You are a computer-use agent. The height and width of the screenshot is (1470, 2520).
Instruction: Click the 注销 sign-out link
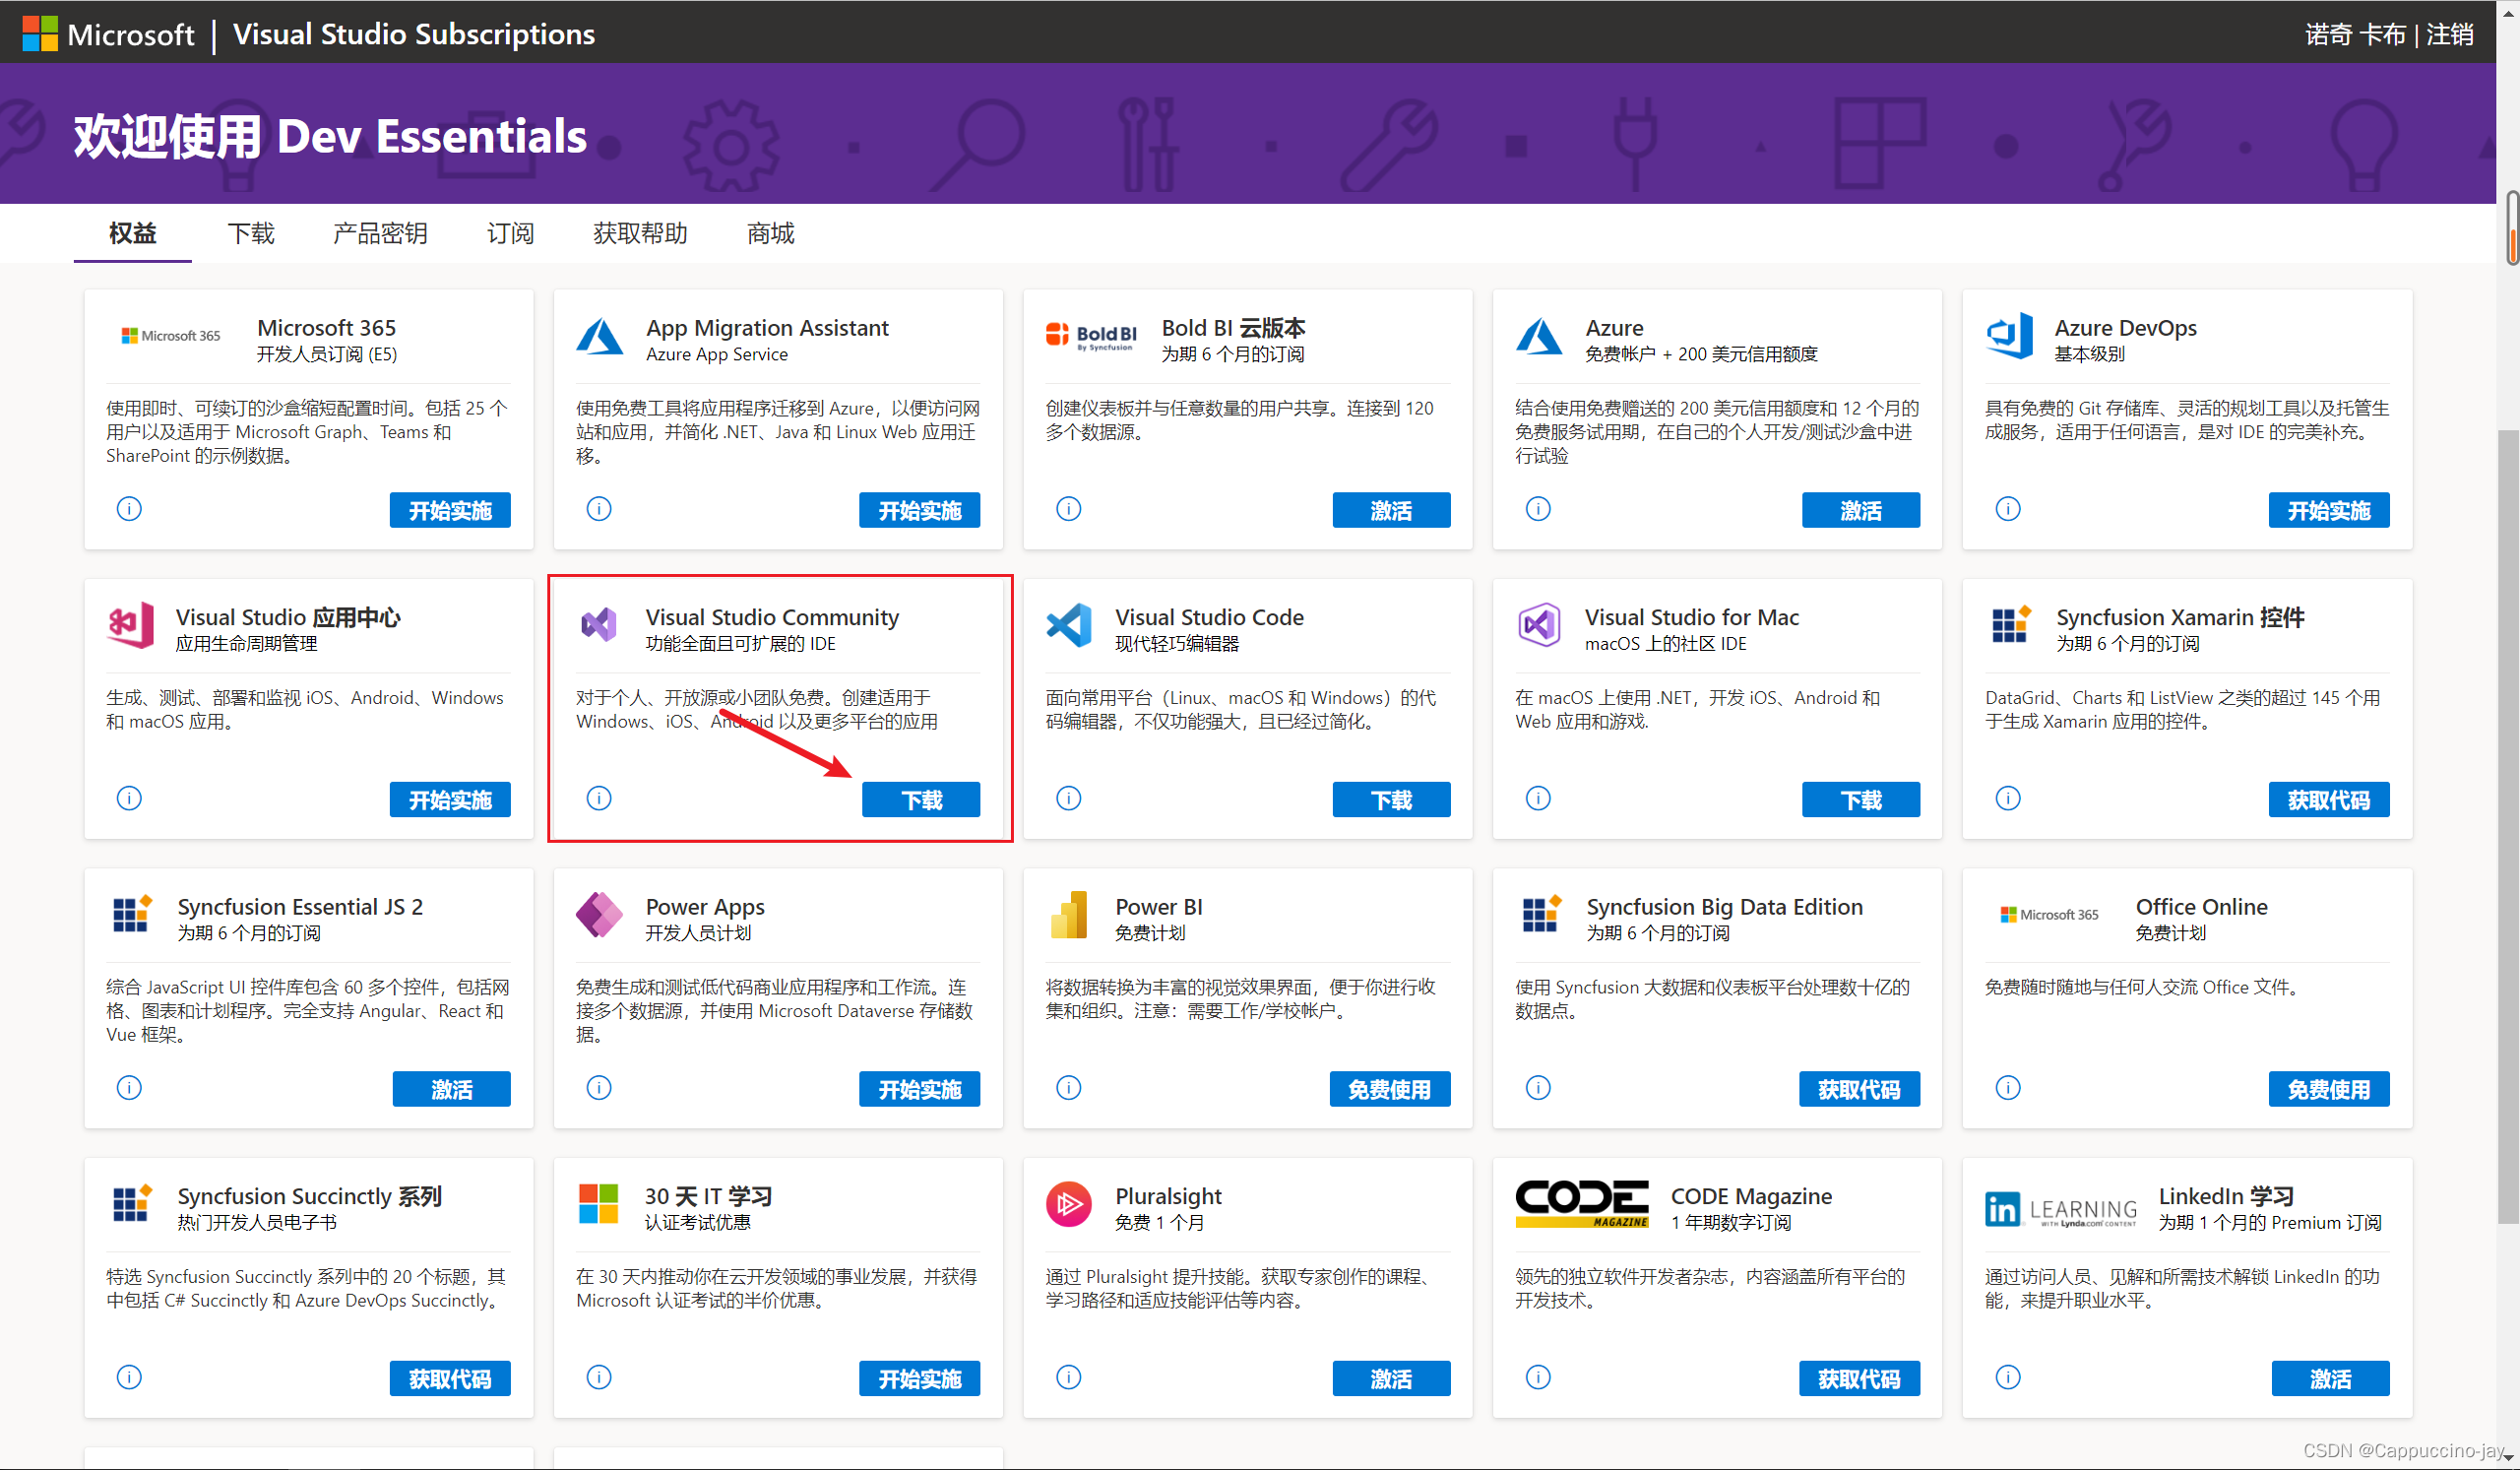(x=2448, y=33)
